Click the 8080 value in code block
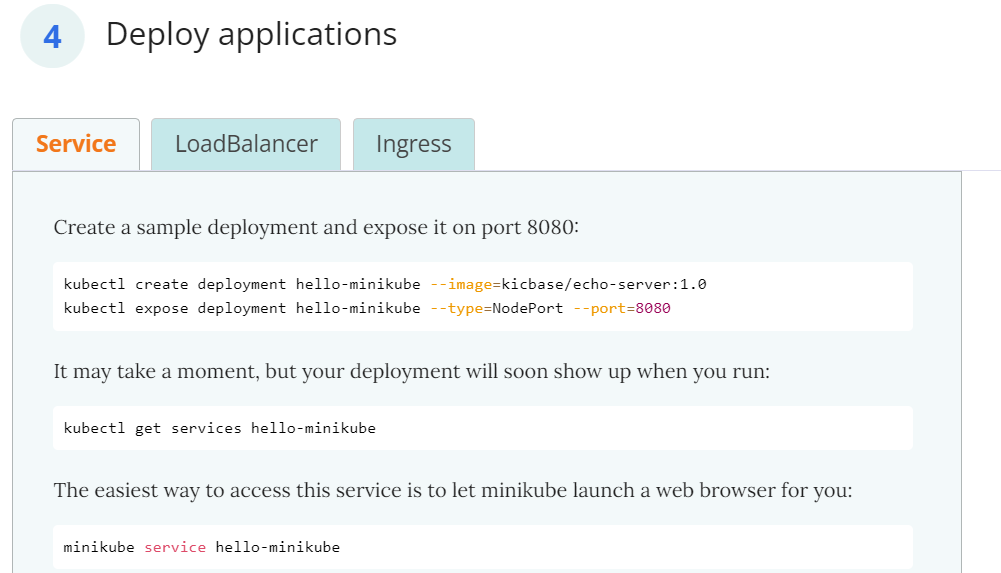This screenshot has height=573, width=1001. pyautogui.click(x=653, y=308)
